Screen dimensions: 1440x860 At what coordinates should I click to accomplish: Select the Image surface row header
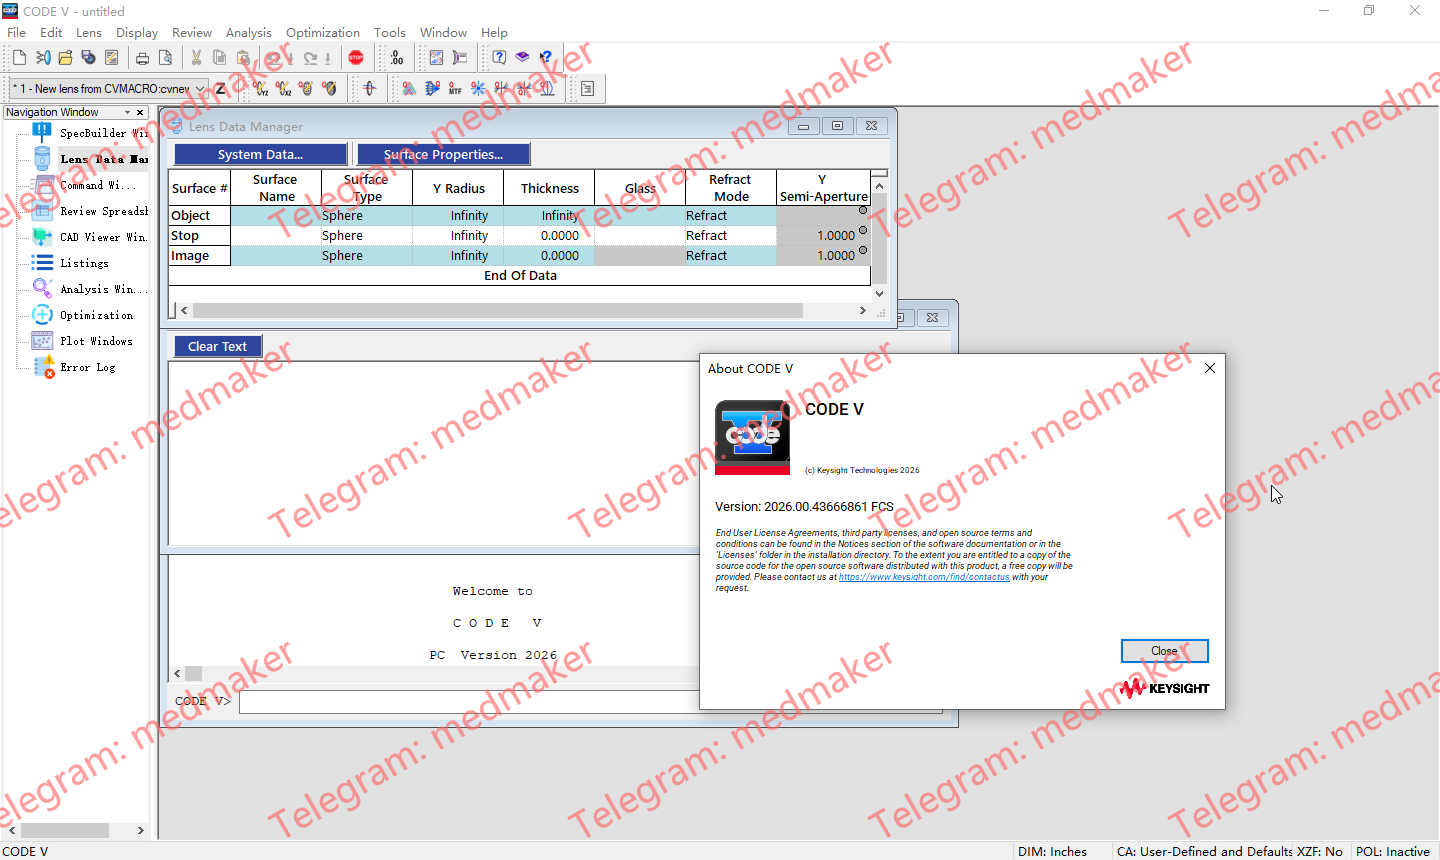point(200,256)
